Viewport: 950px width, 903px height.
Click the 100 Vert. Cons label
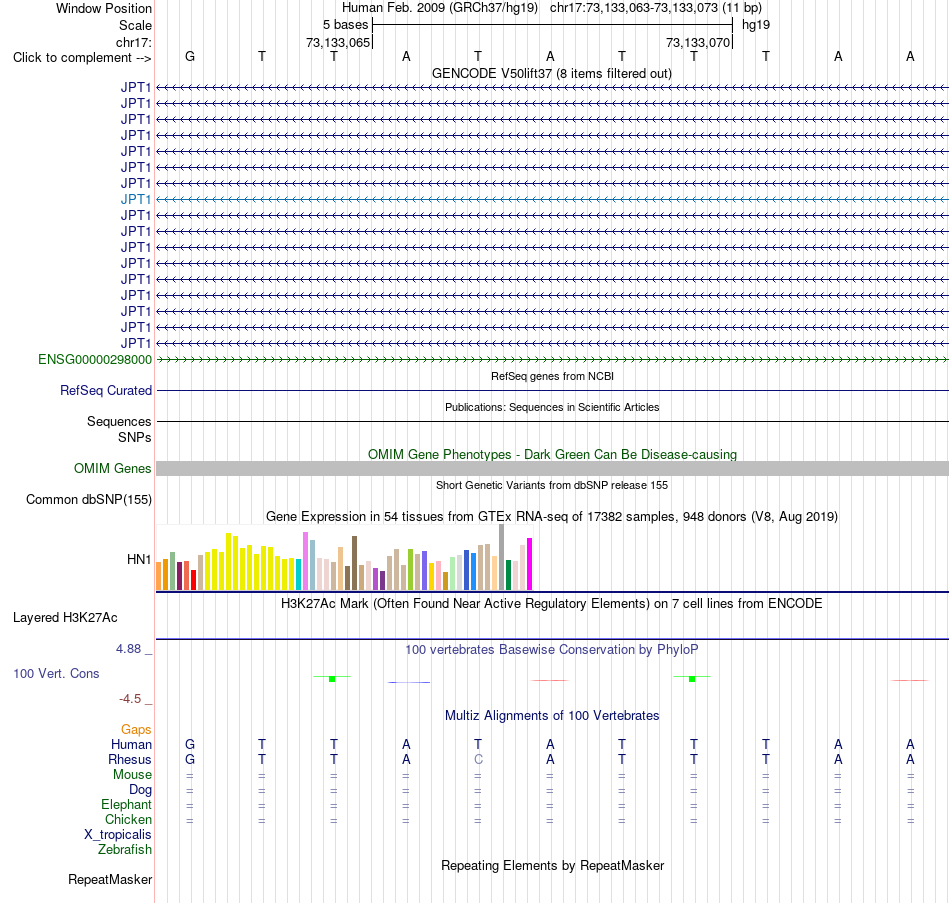(x=56, y=673)
